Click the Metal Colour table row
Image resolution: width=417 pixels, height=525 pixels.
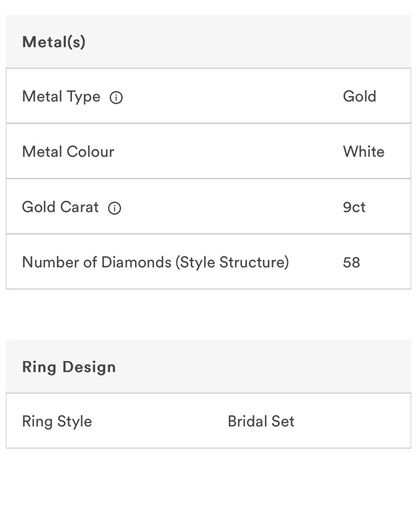(x=208, y=151)
